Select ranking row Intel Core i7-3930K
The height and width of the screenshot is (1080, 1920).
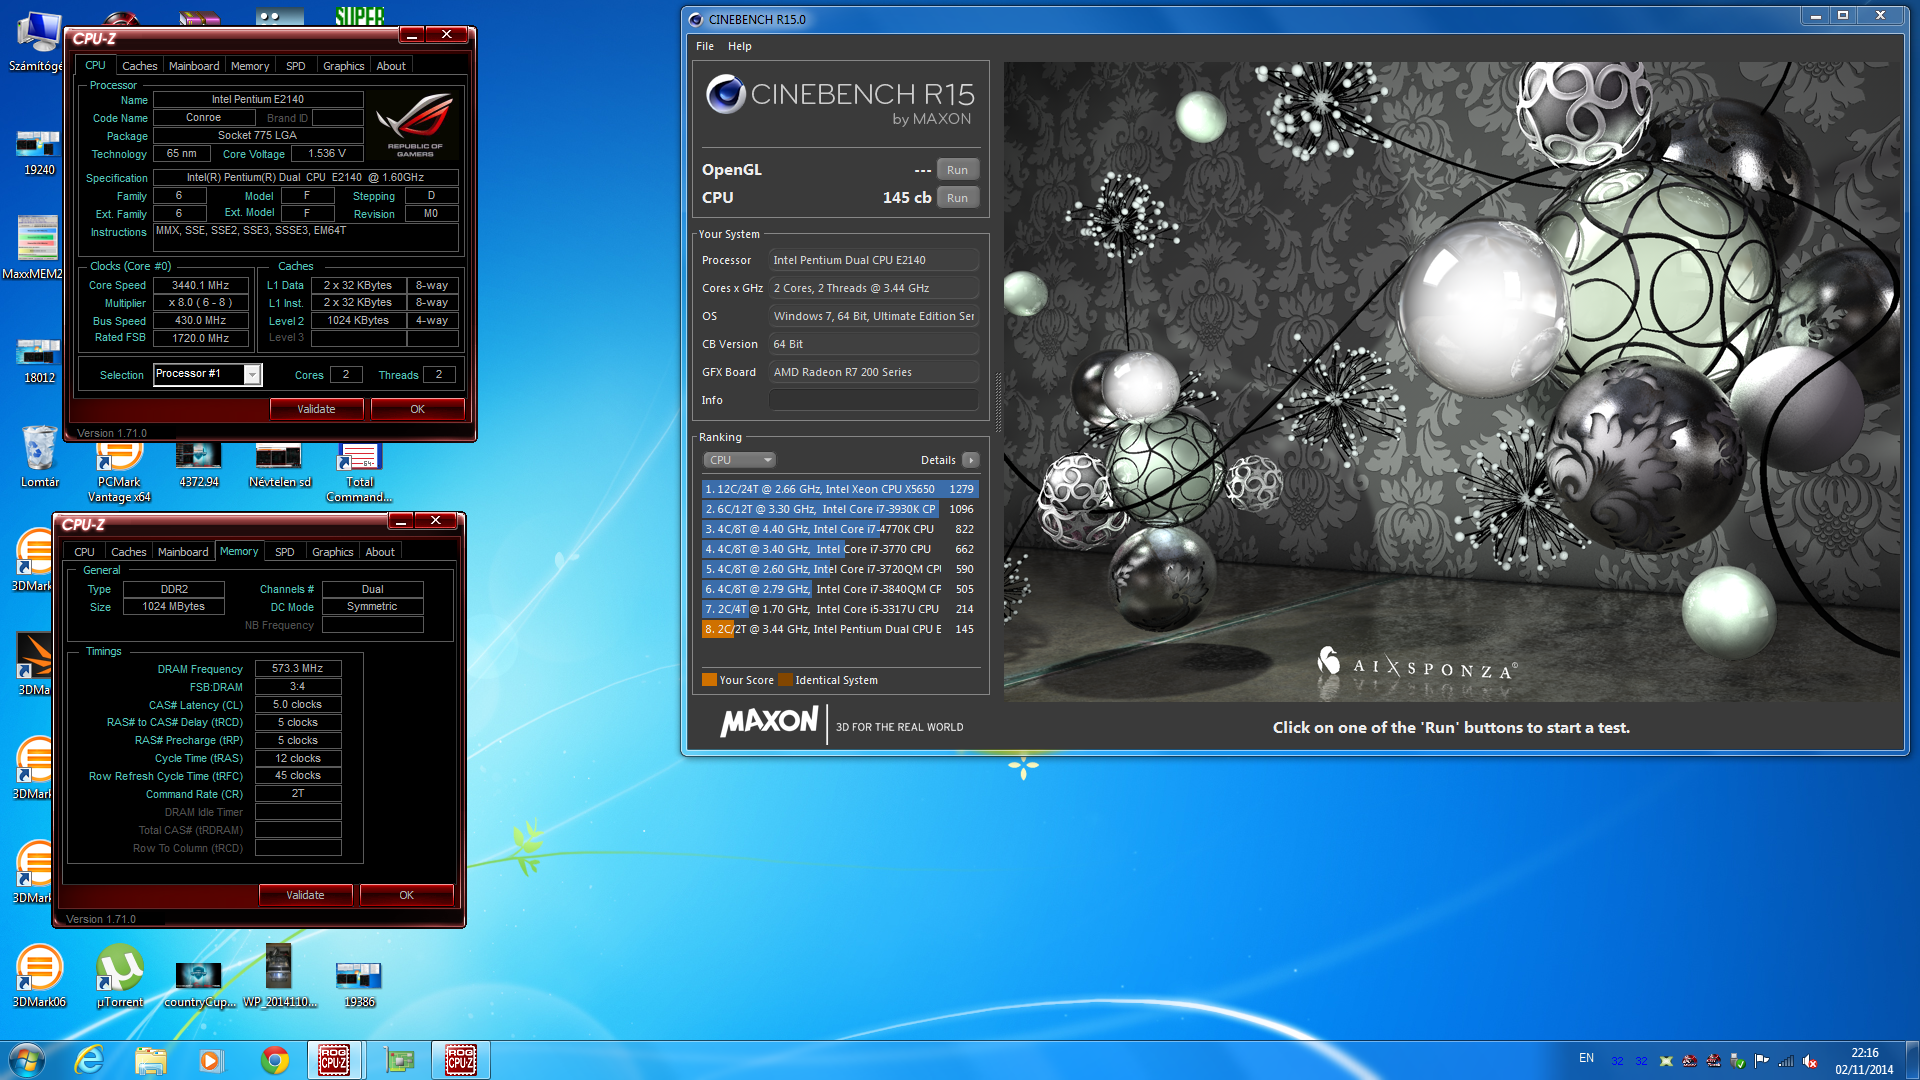[x=840, y=509]
